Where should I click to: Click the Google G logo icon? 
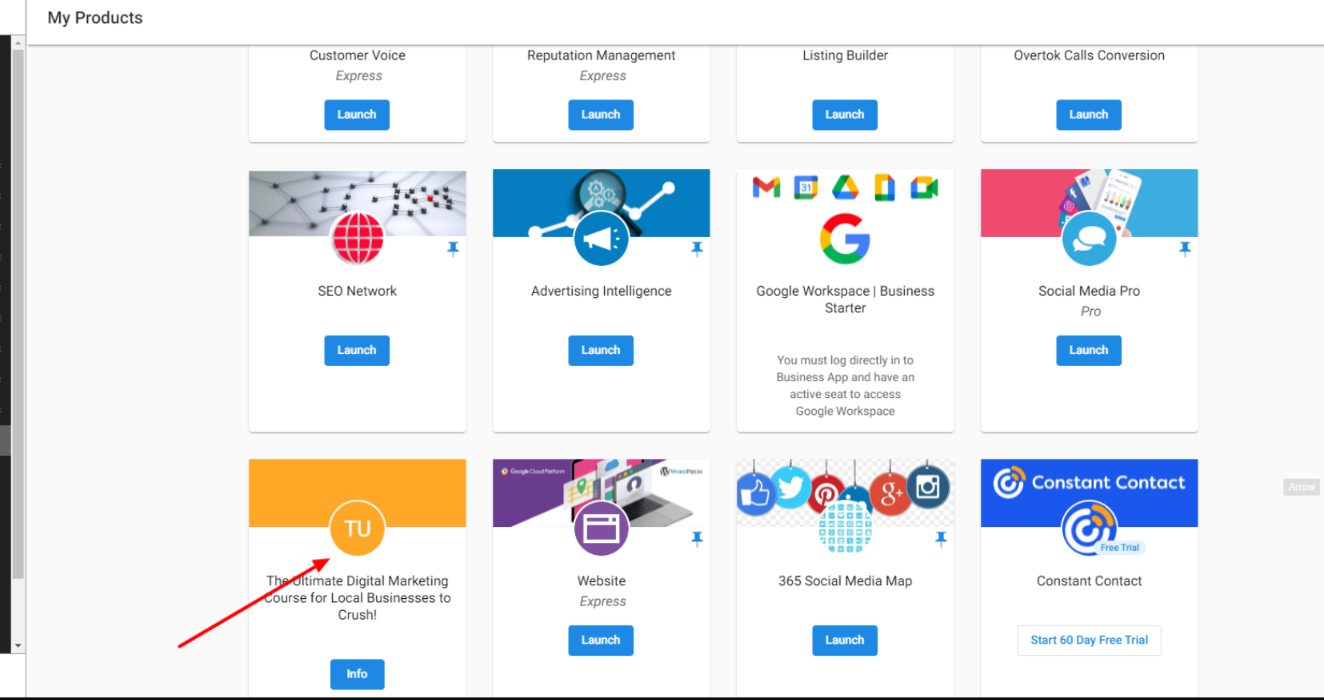coord(845,238)
